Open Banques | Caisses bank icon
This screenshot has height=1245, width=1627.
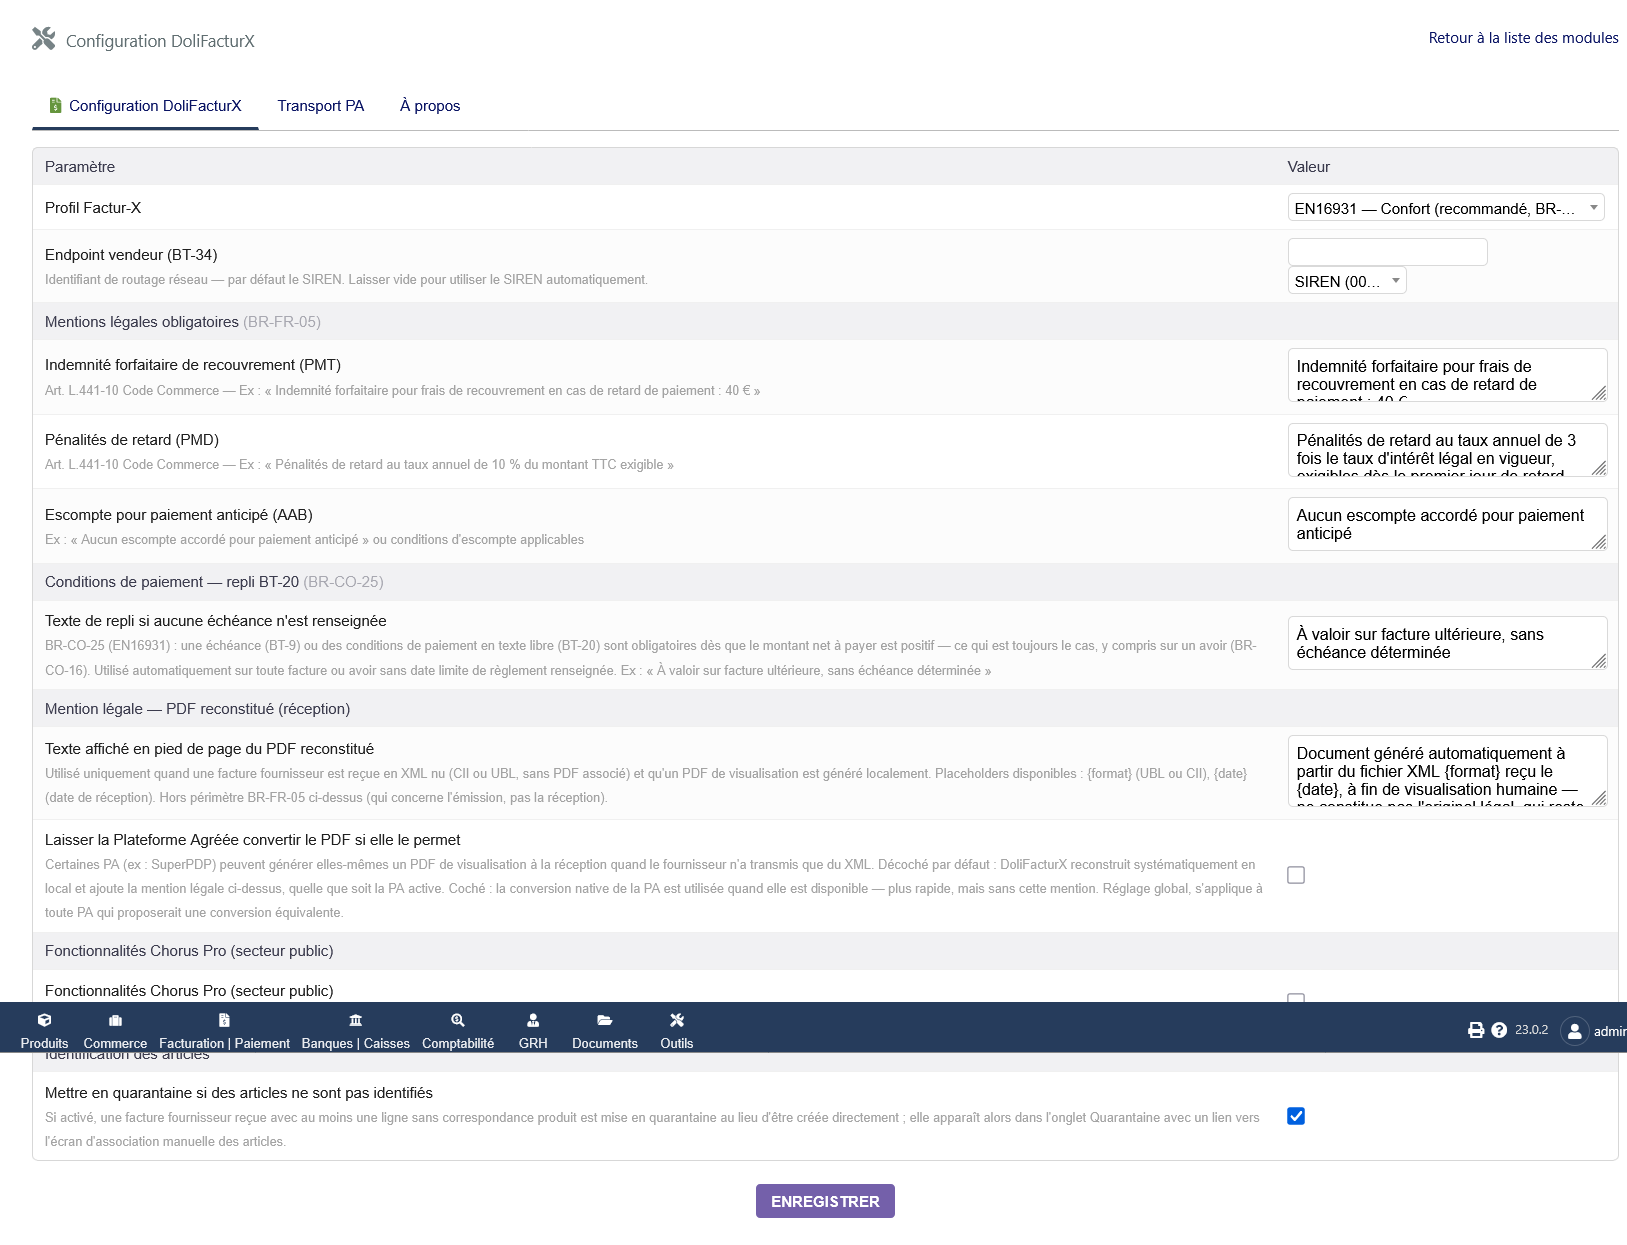coord(355,1020)
